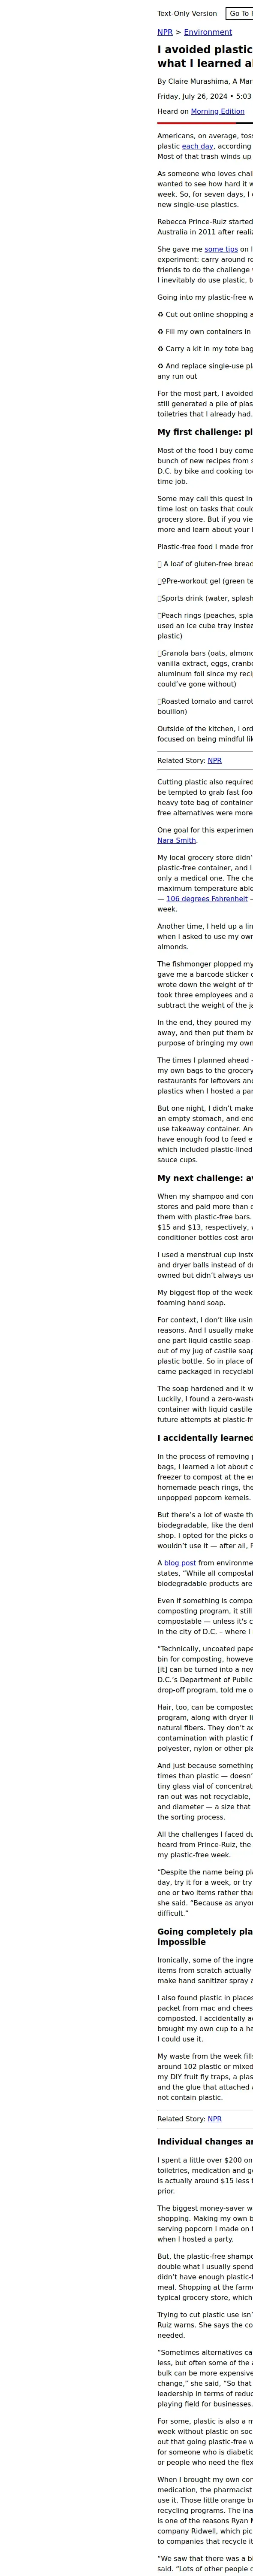Click the bullet icon before Sports drink

pyautogui.click(x=159, y=598)
